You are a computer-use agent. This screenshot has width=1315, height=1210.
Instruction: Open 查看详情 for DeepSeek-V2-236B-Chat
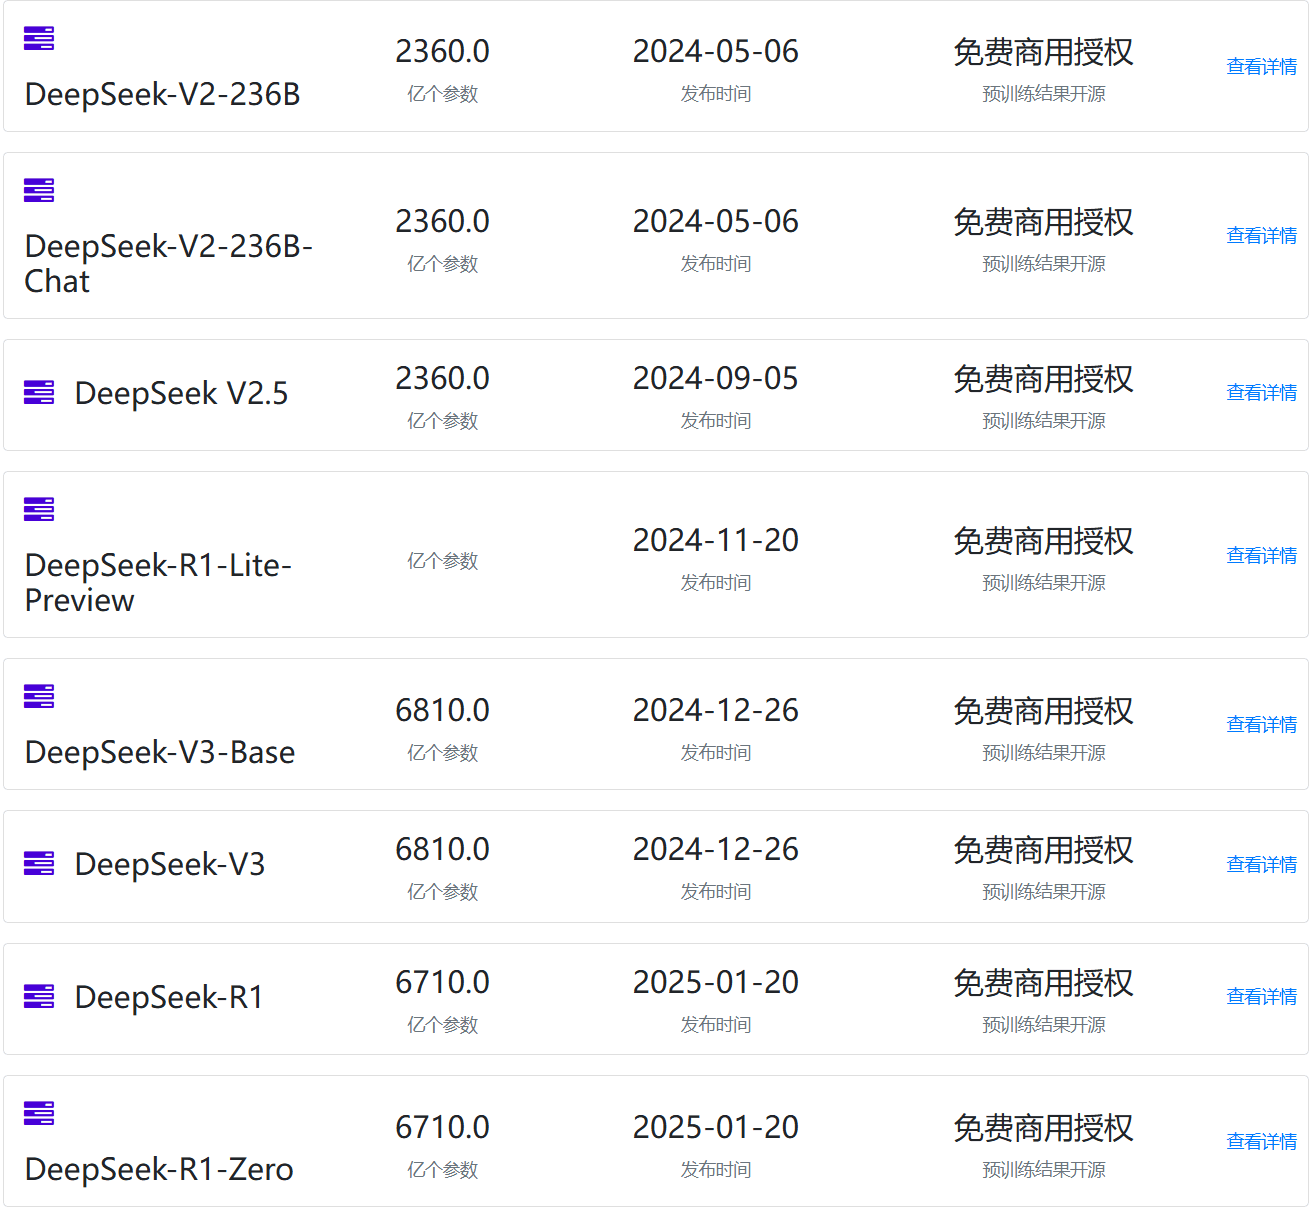[1261, 235]
